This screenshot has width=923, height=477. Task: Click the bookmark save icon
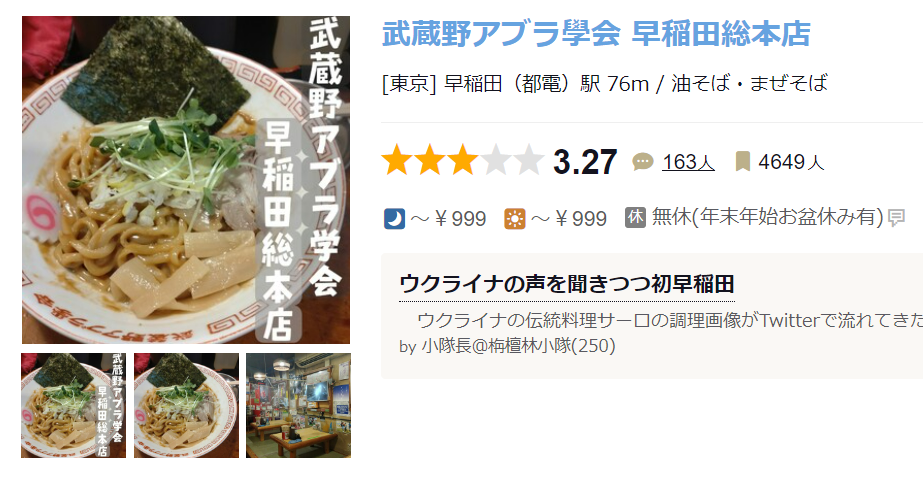(x=743, y=161)
